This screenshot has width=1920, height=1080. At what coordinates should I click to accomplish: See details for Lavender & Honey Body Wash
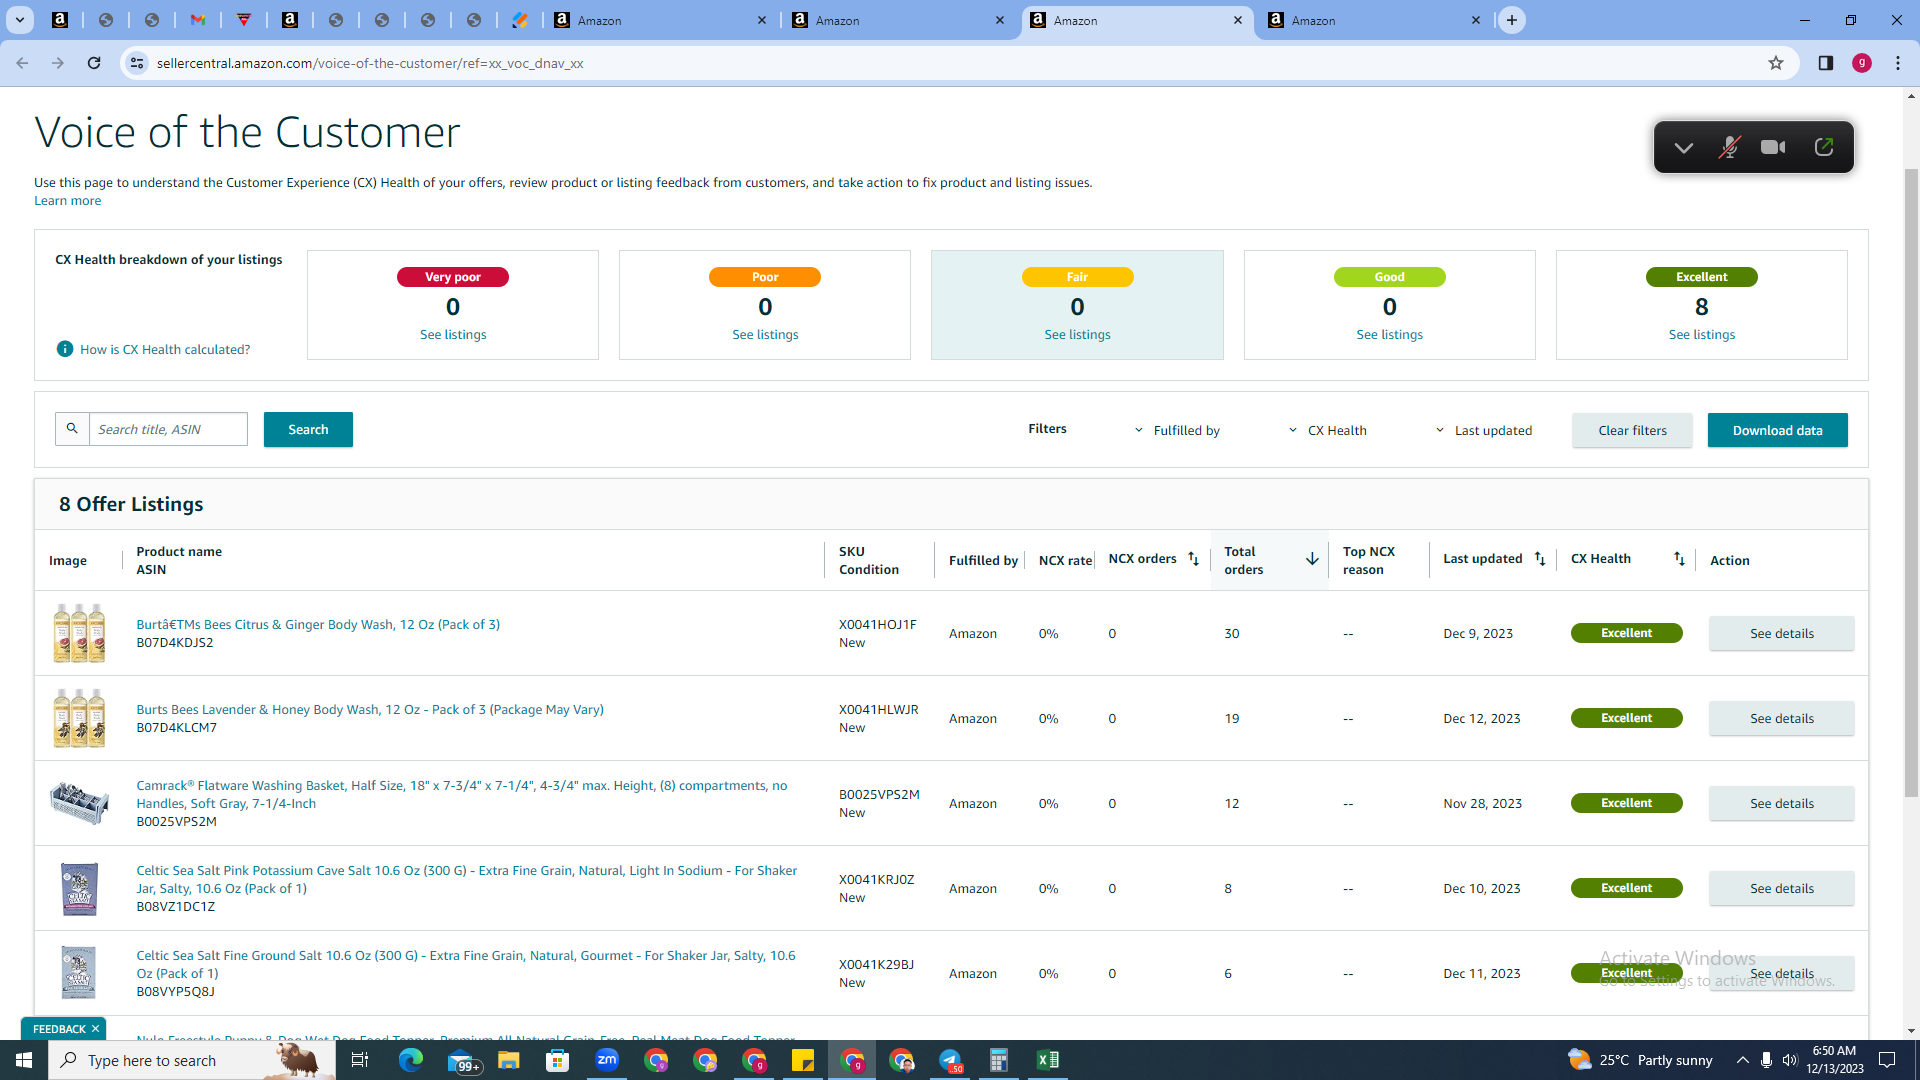1781,719
